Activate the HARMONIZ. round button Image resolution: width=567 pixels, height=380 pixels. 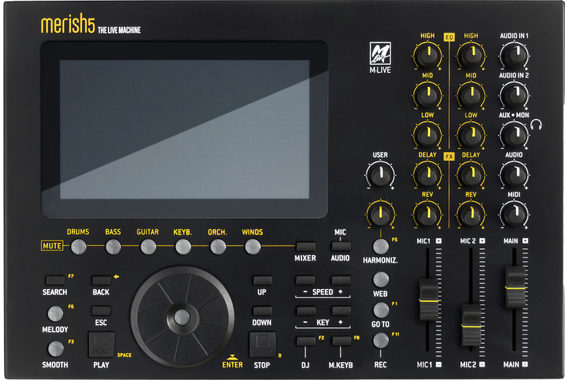(381, 247)
